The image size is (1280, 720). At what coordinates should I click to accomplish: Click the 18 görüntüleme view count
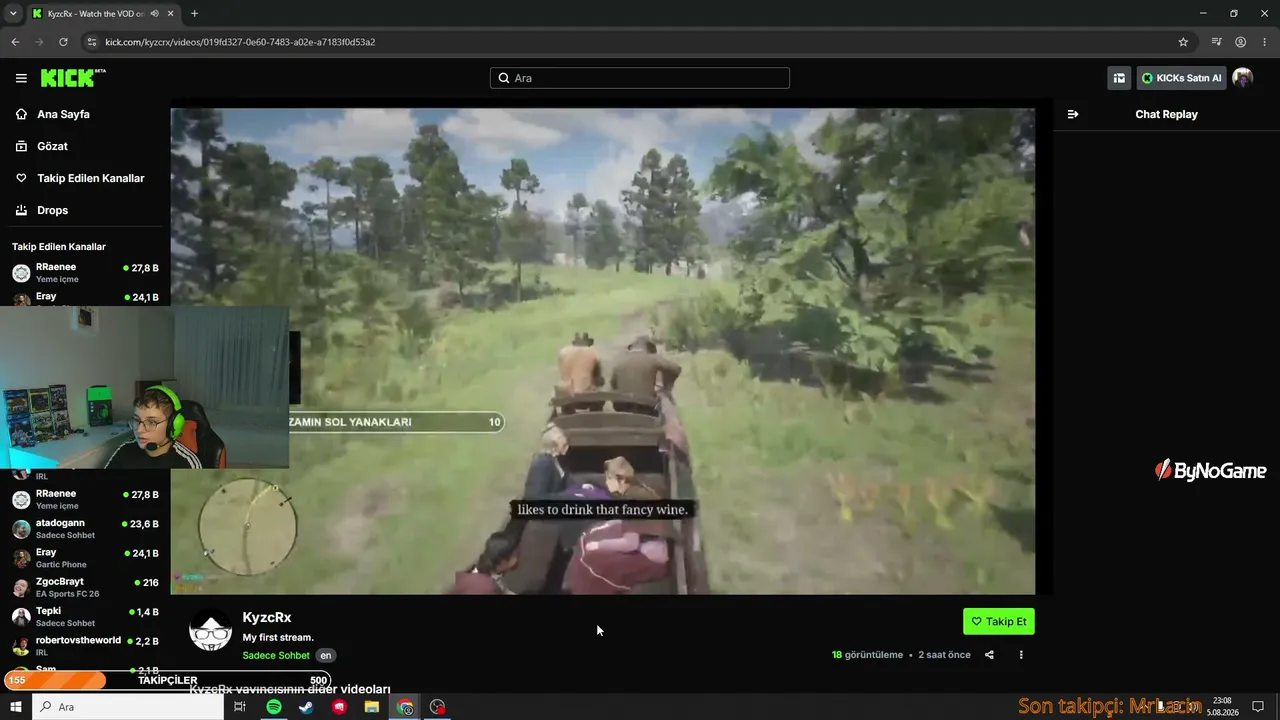pyautogui.click(x=868, y=655)
